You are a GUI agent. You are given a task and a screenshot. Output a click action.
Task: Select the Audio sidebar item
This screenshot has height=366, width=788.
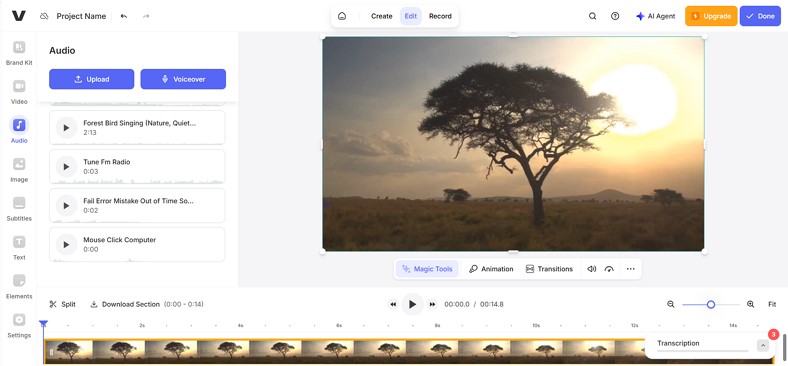[19, 130]
